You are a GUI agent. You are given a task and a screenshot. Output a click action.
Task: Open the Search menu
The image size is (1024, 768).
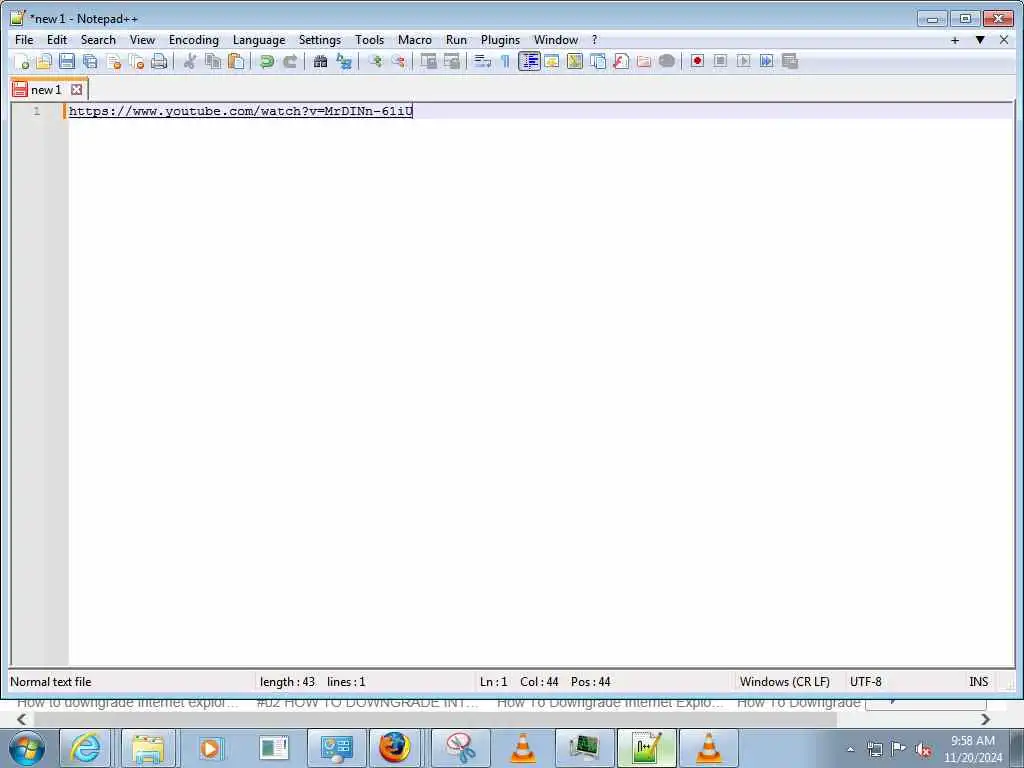[98, 40]
